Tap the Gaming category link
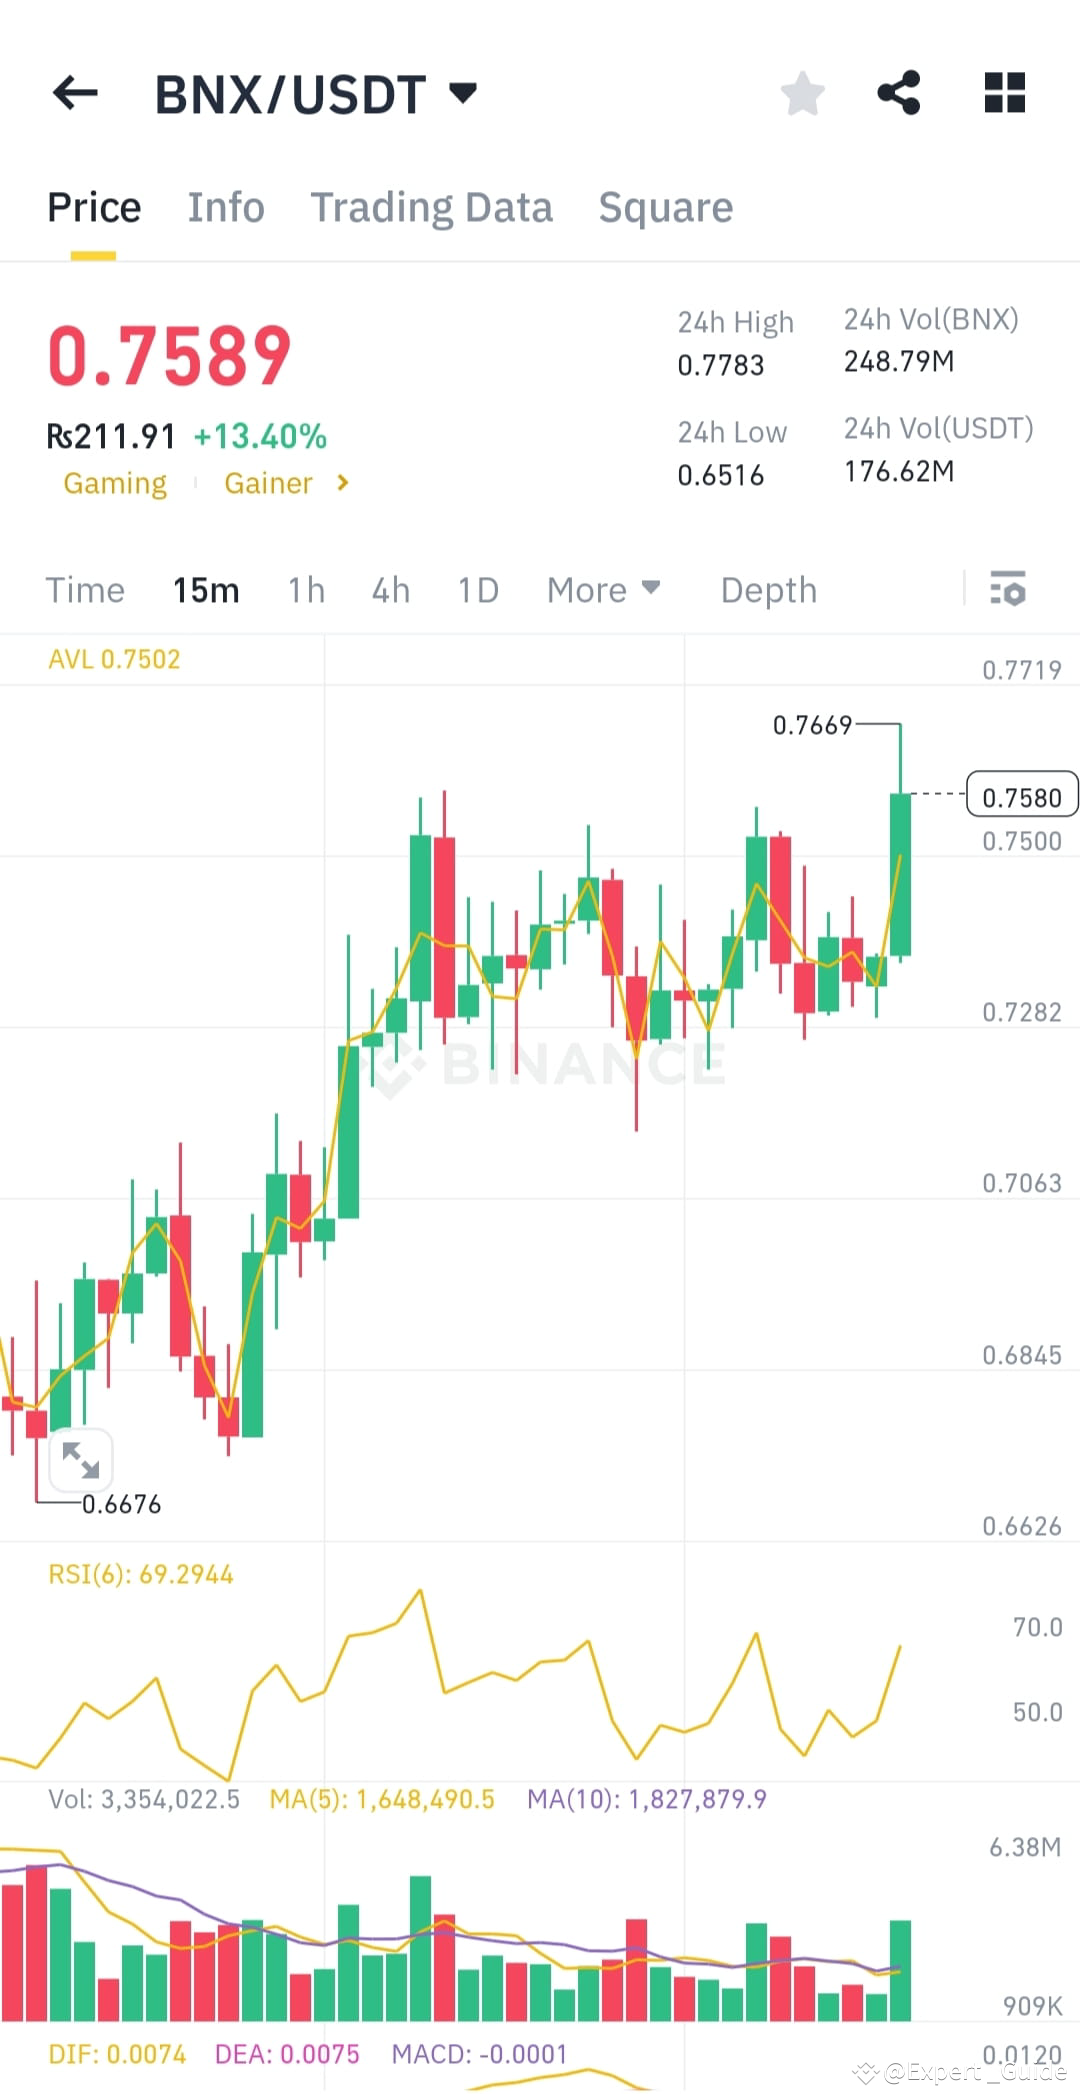This screenshot has width=1080, height=2094. [115, 483]
